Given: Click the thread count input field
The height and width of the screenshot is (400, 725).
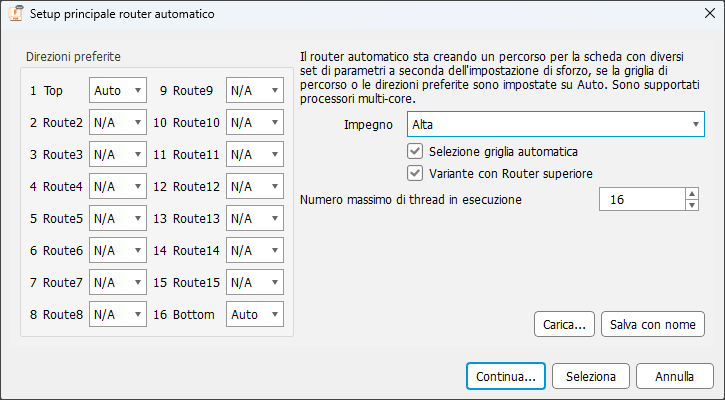Looking at the screenshot, I should click(640, 200).
